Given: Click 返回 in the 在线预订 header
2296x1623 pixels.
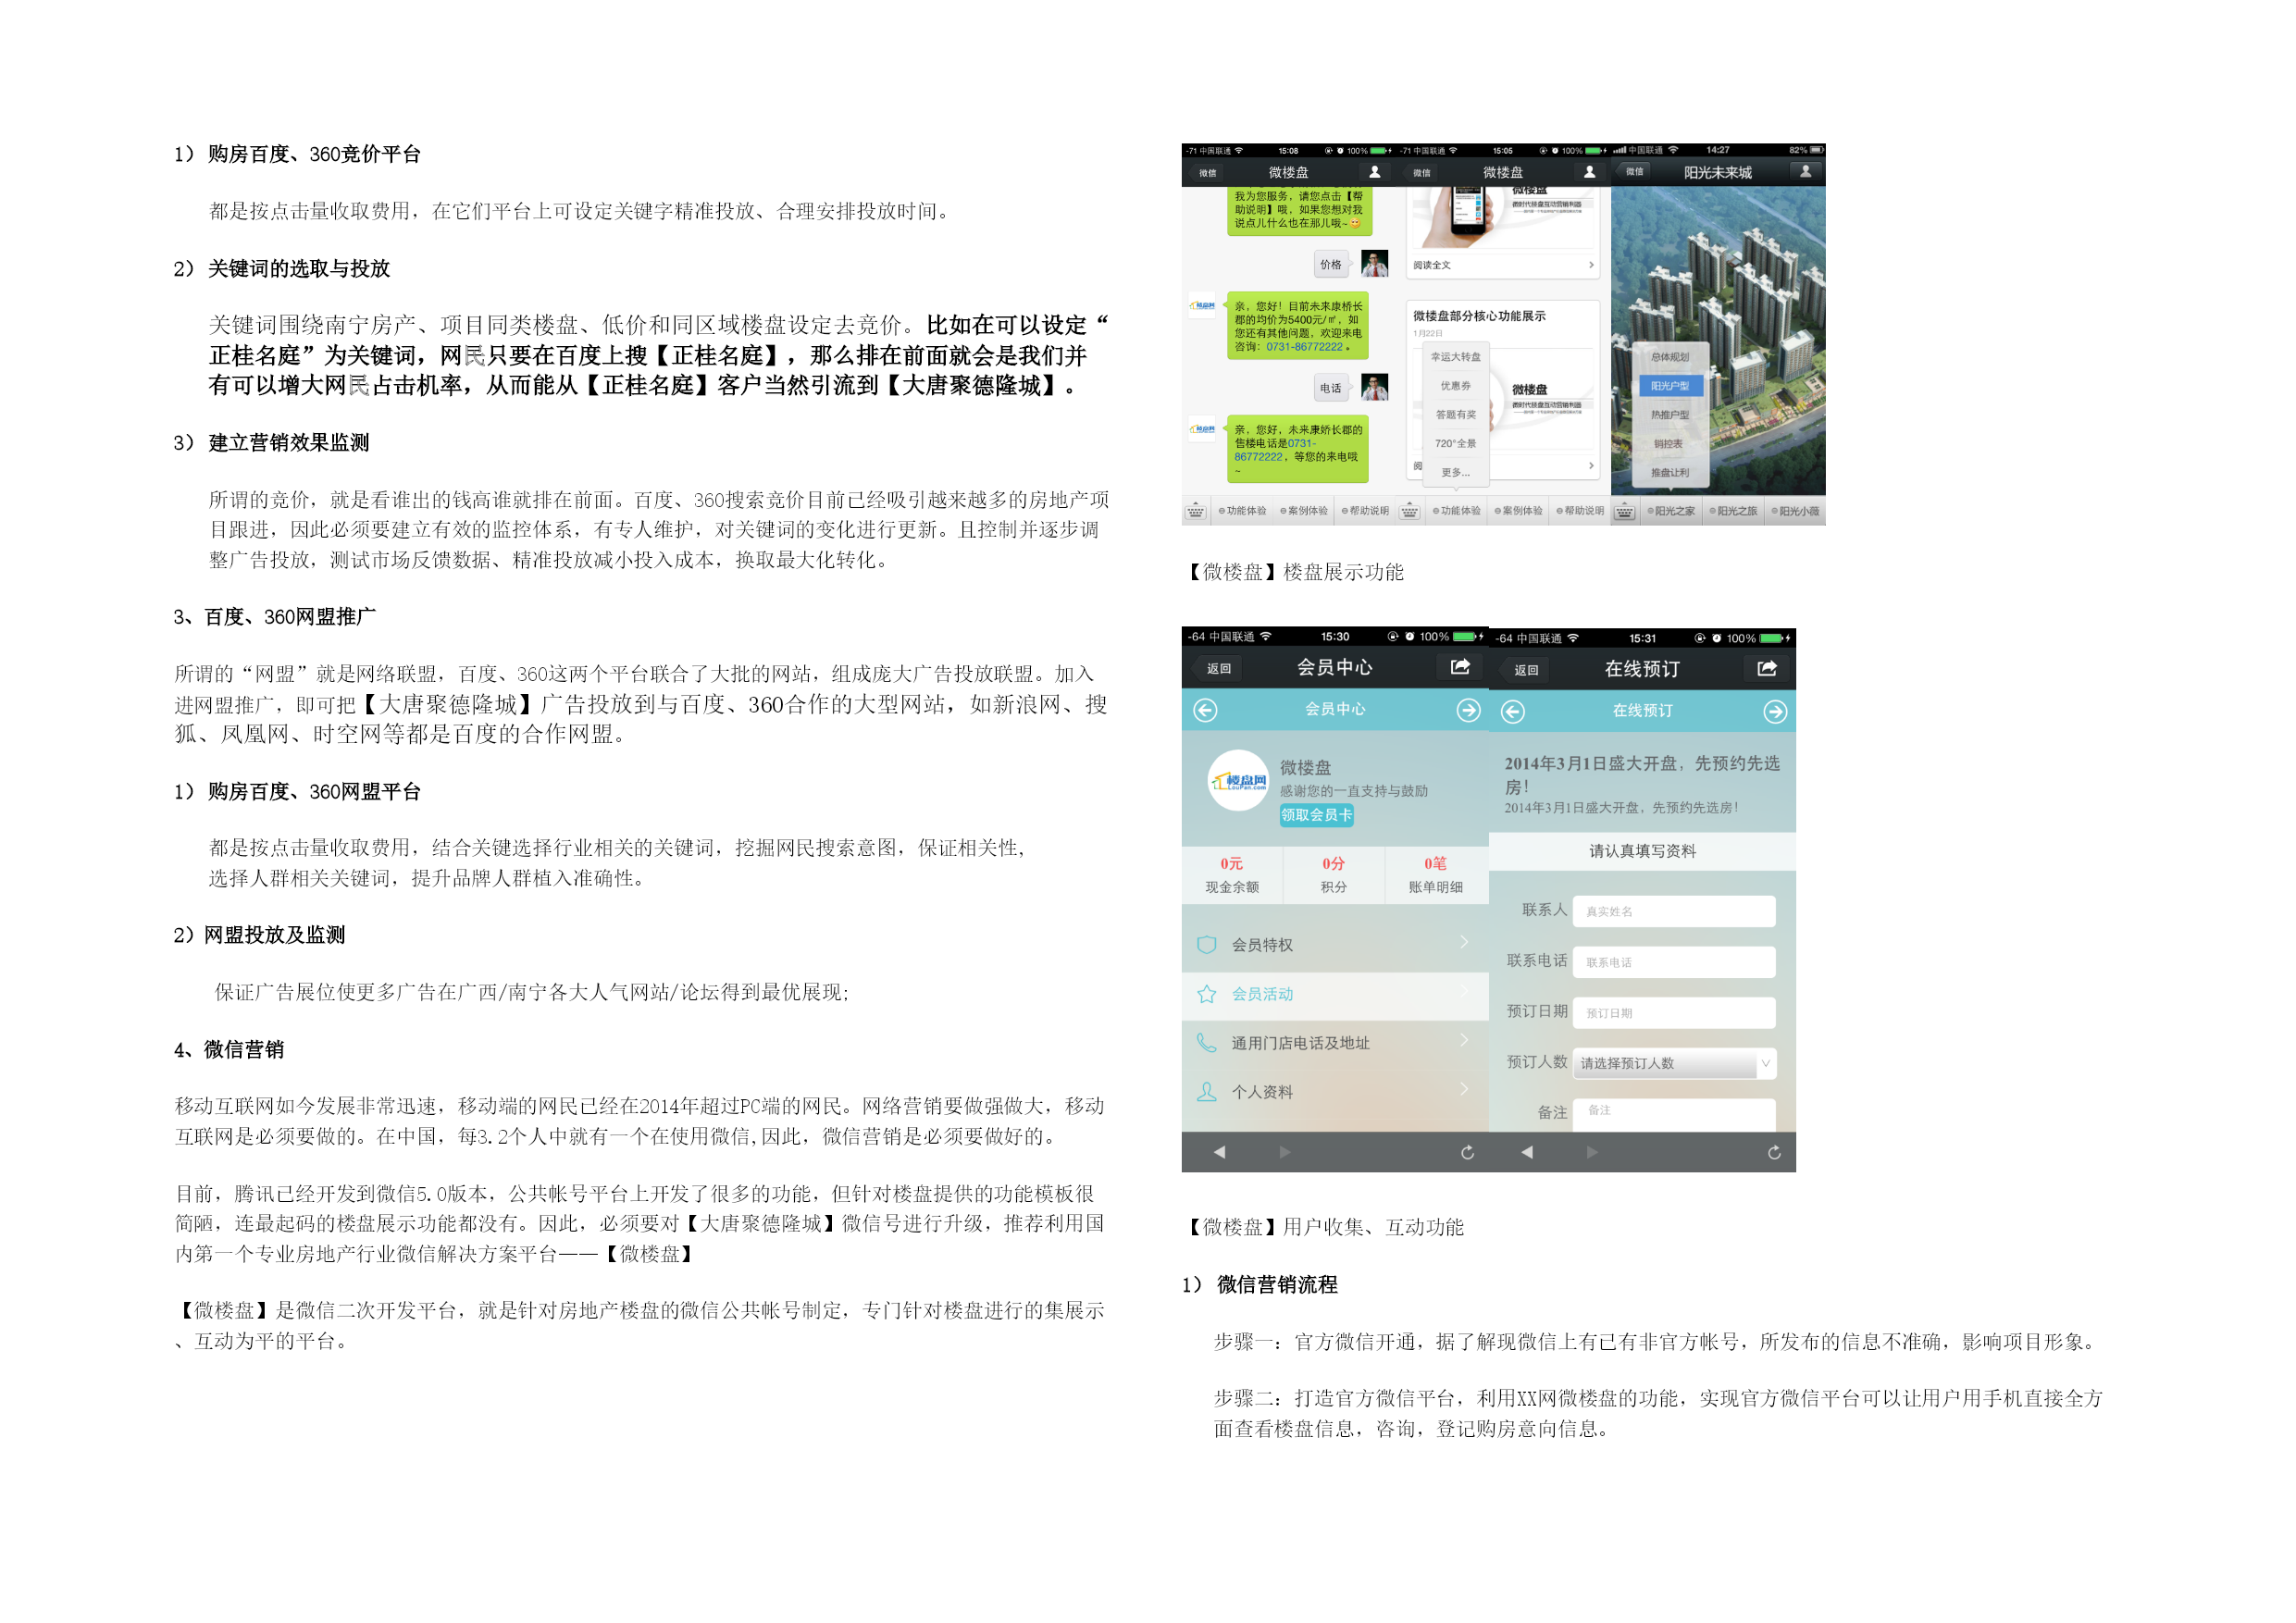Looking at the screenshot, I should click(1525, 670).
